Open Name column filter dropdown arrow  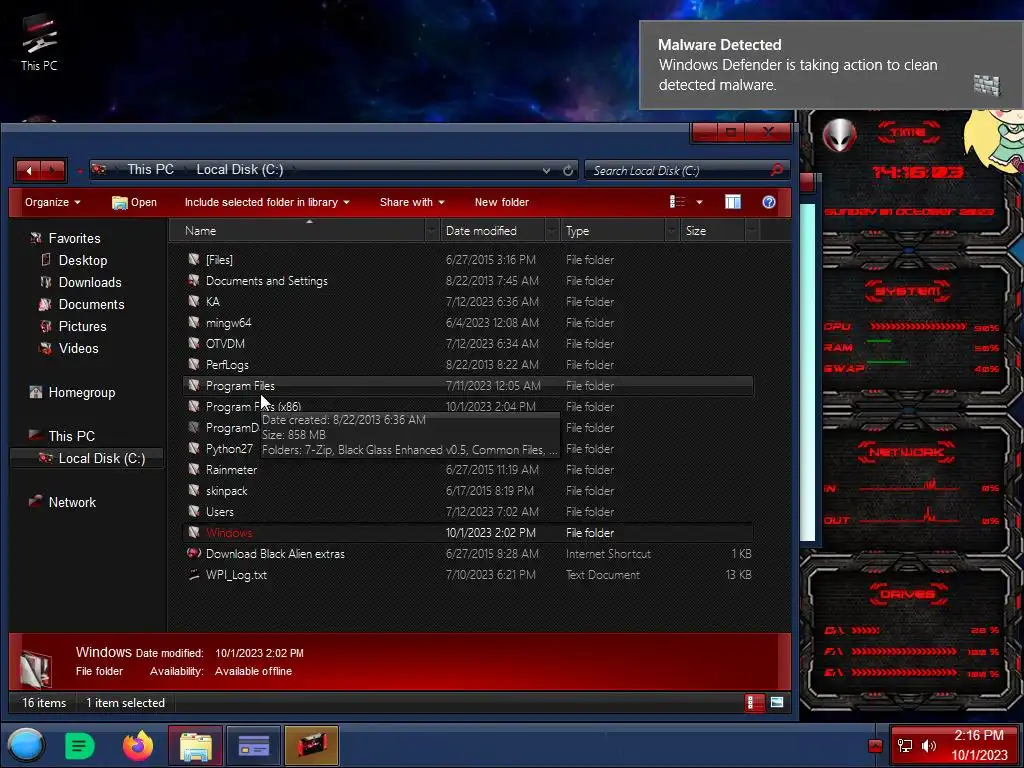point(432,231)
